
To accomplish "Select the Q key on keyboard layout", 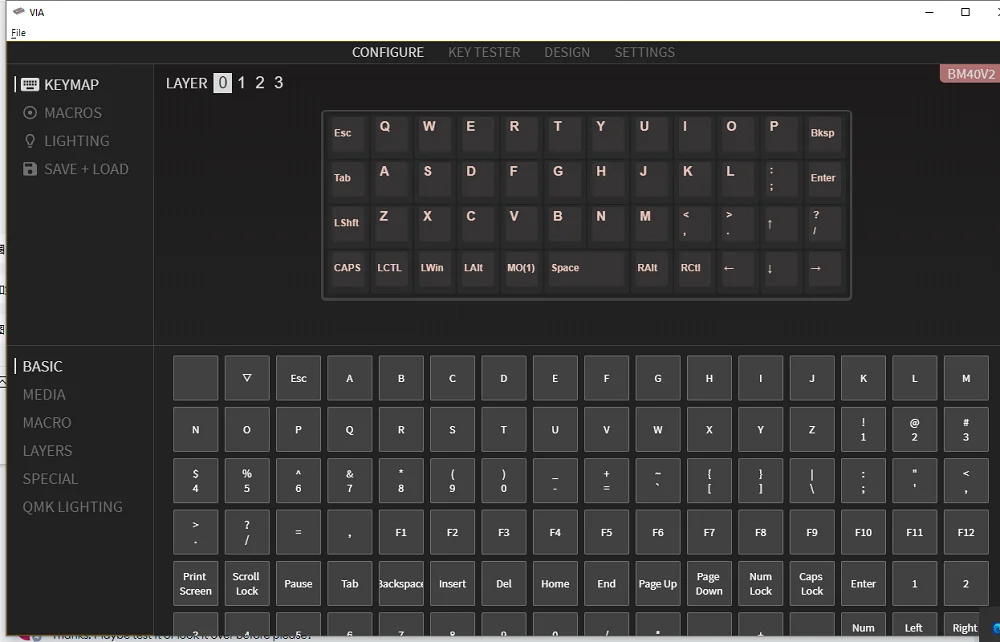I will 390,133.
